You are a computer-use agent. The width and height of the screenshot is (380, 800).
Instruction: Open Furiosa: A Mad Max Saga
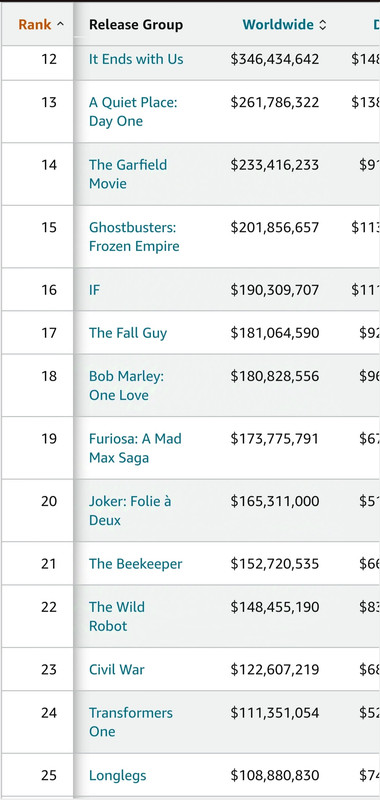click(135, 448)
